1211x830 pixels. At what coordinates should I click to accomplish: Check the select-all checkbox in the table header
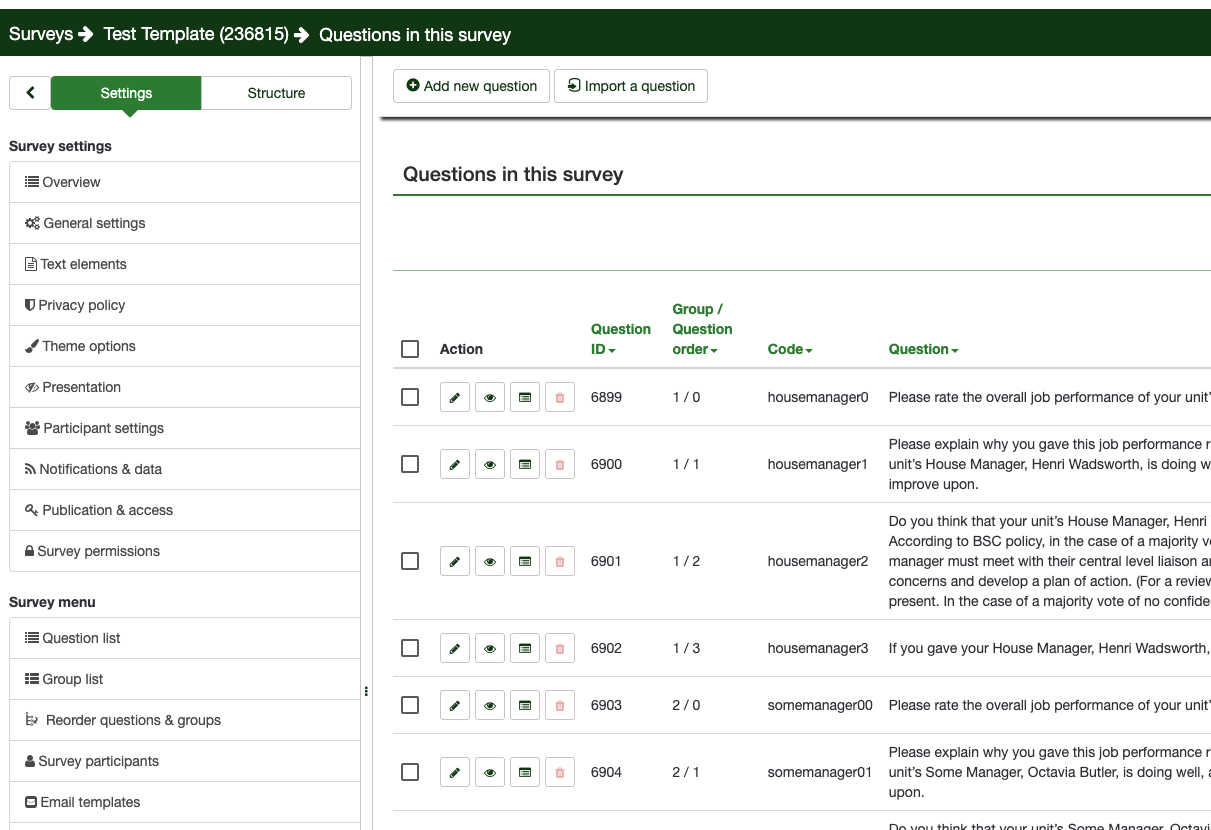(x=410, y=349)
